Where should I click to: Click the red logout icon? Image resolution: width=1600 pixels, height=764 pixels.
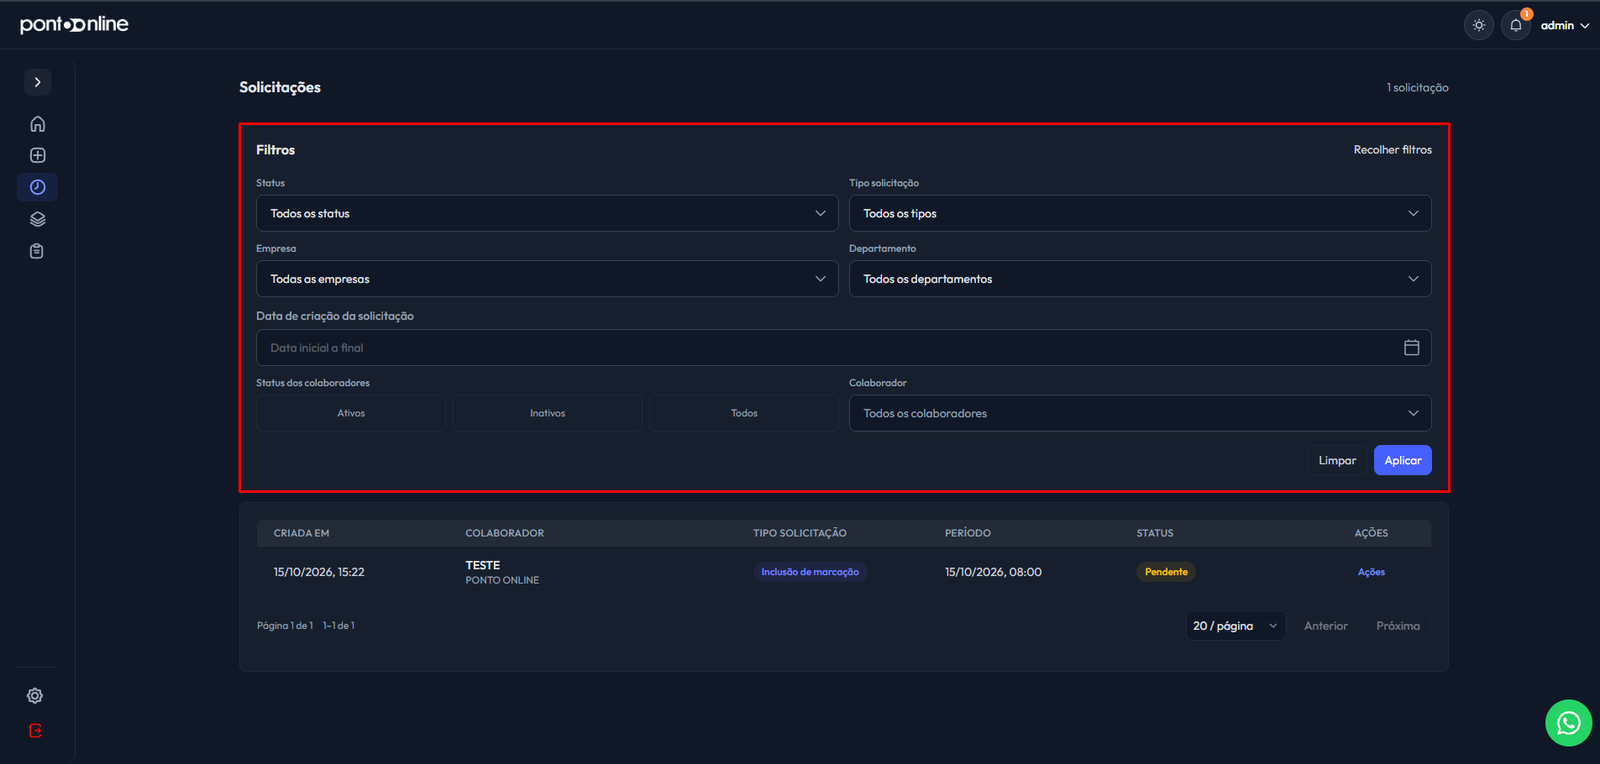[35, 730]
